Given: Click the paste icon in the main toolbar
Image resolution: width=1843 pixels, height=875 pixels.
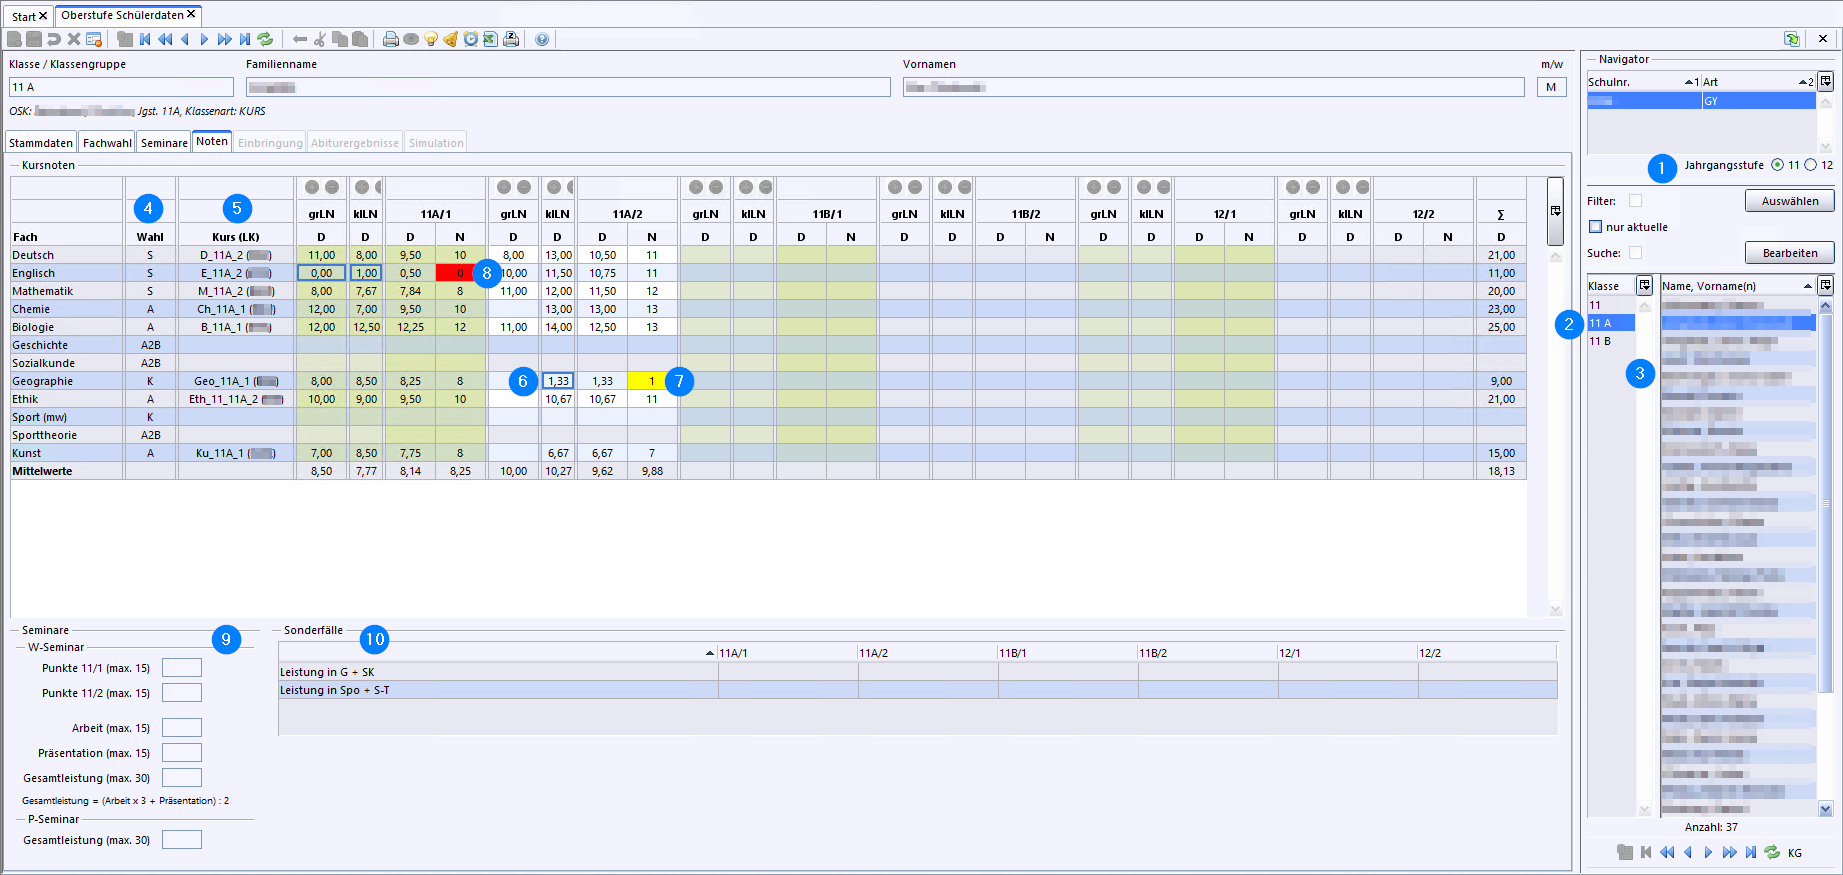Looking at the screenshot, I should tap(360, 39).
